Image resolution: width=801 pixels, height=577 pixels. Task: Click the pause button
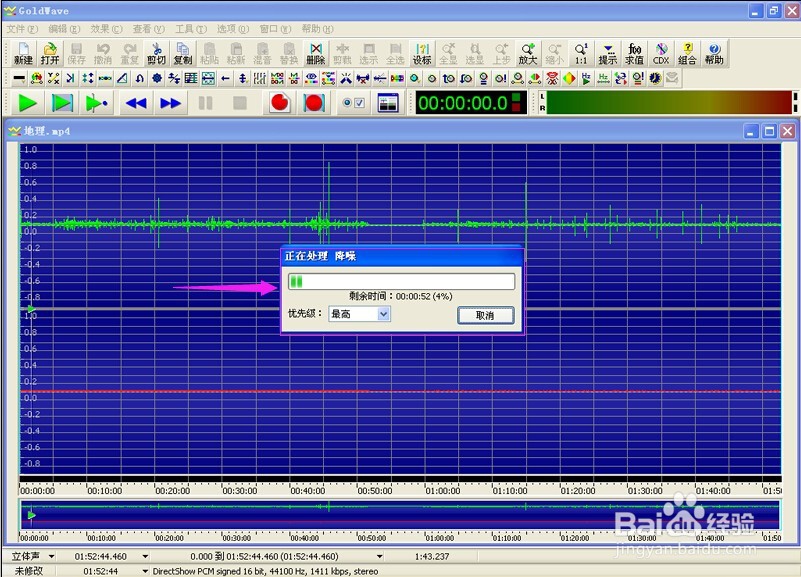(x=205, y=103)
